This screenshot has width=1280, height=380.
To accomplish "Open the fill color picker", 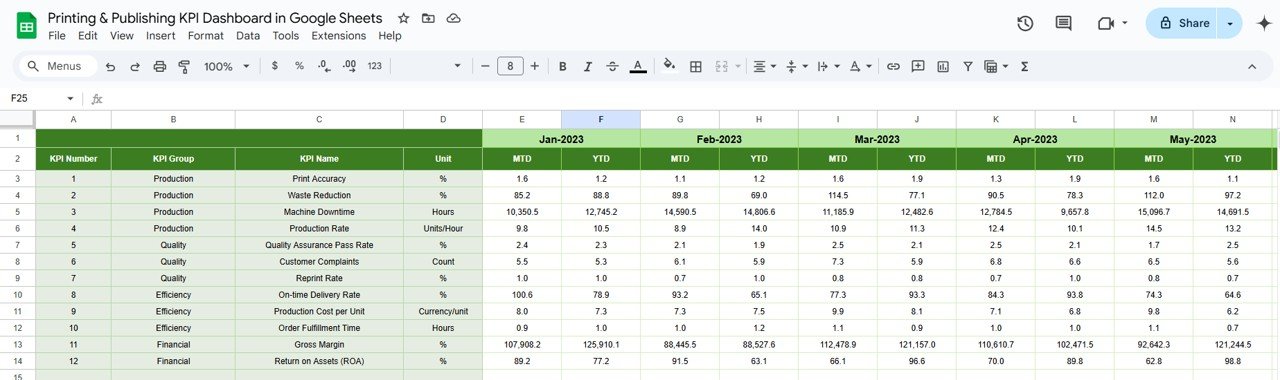I will click(669, 66).
